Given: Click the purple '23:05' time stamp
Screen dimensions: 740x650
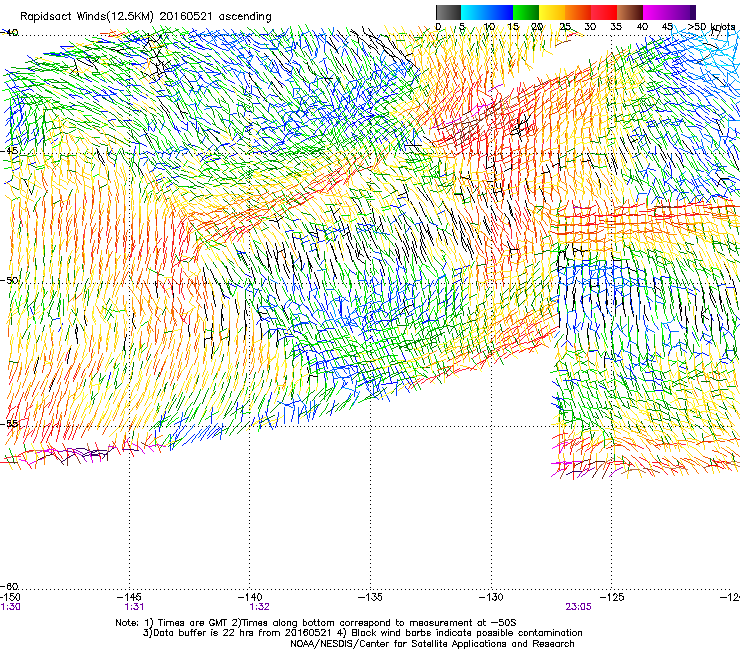Looking at the screenshot, I should click(x=578, y=607).
